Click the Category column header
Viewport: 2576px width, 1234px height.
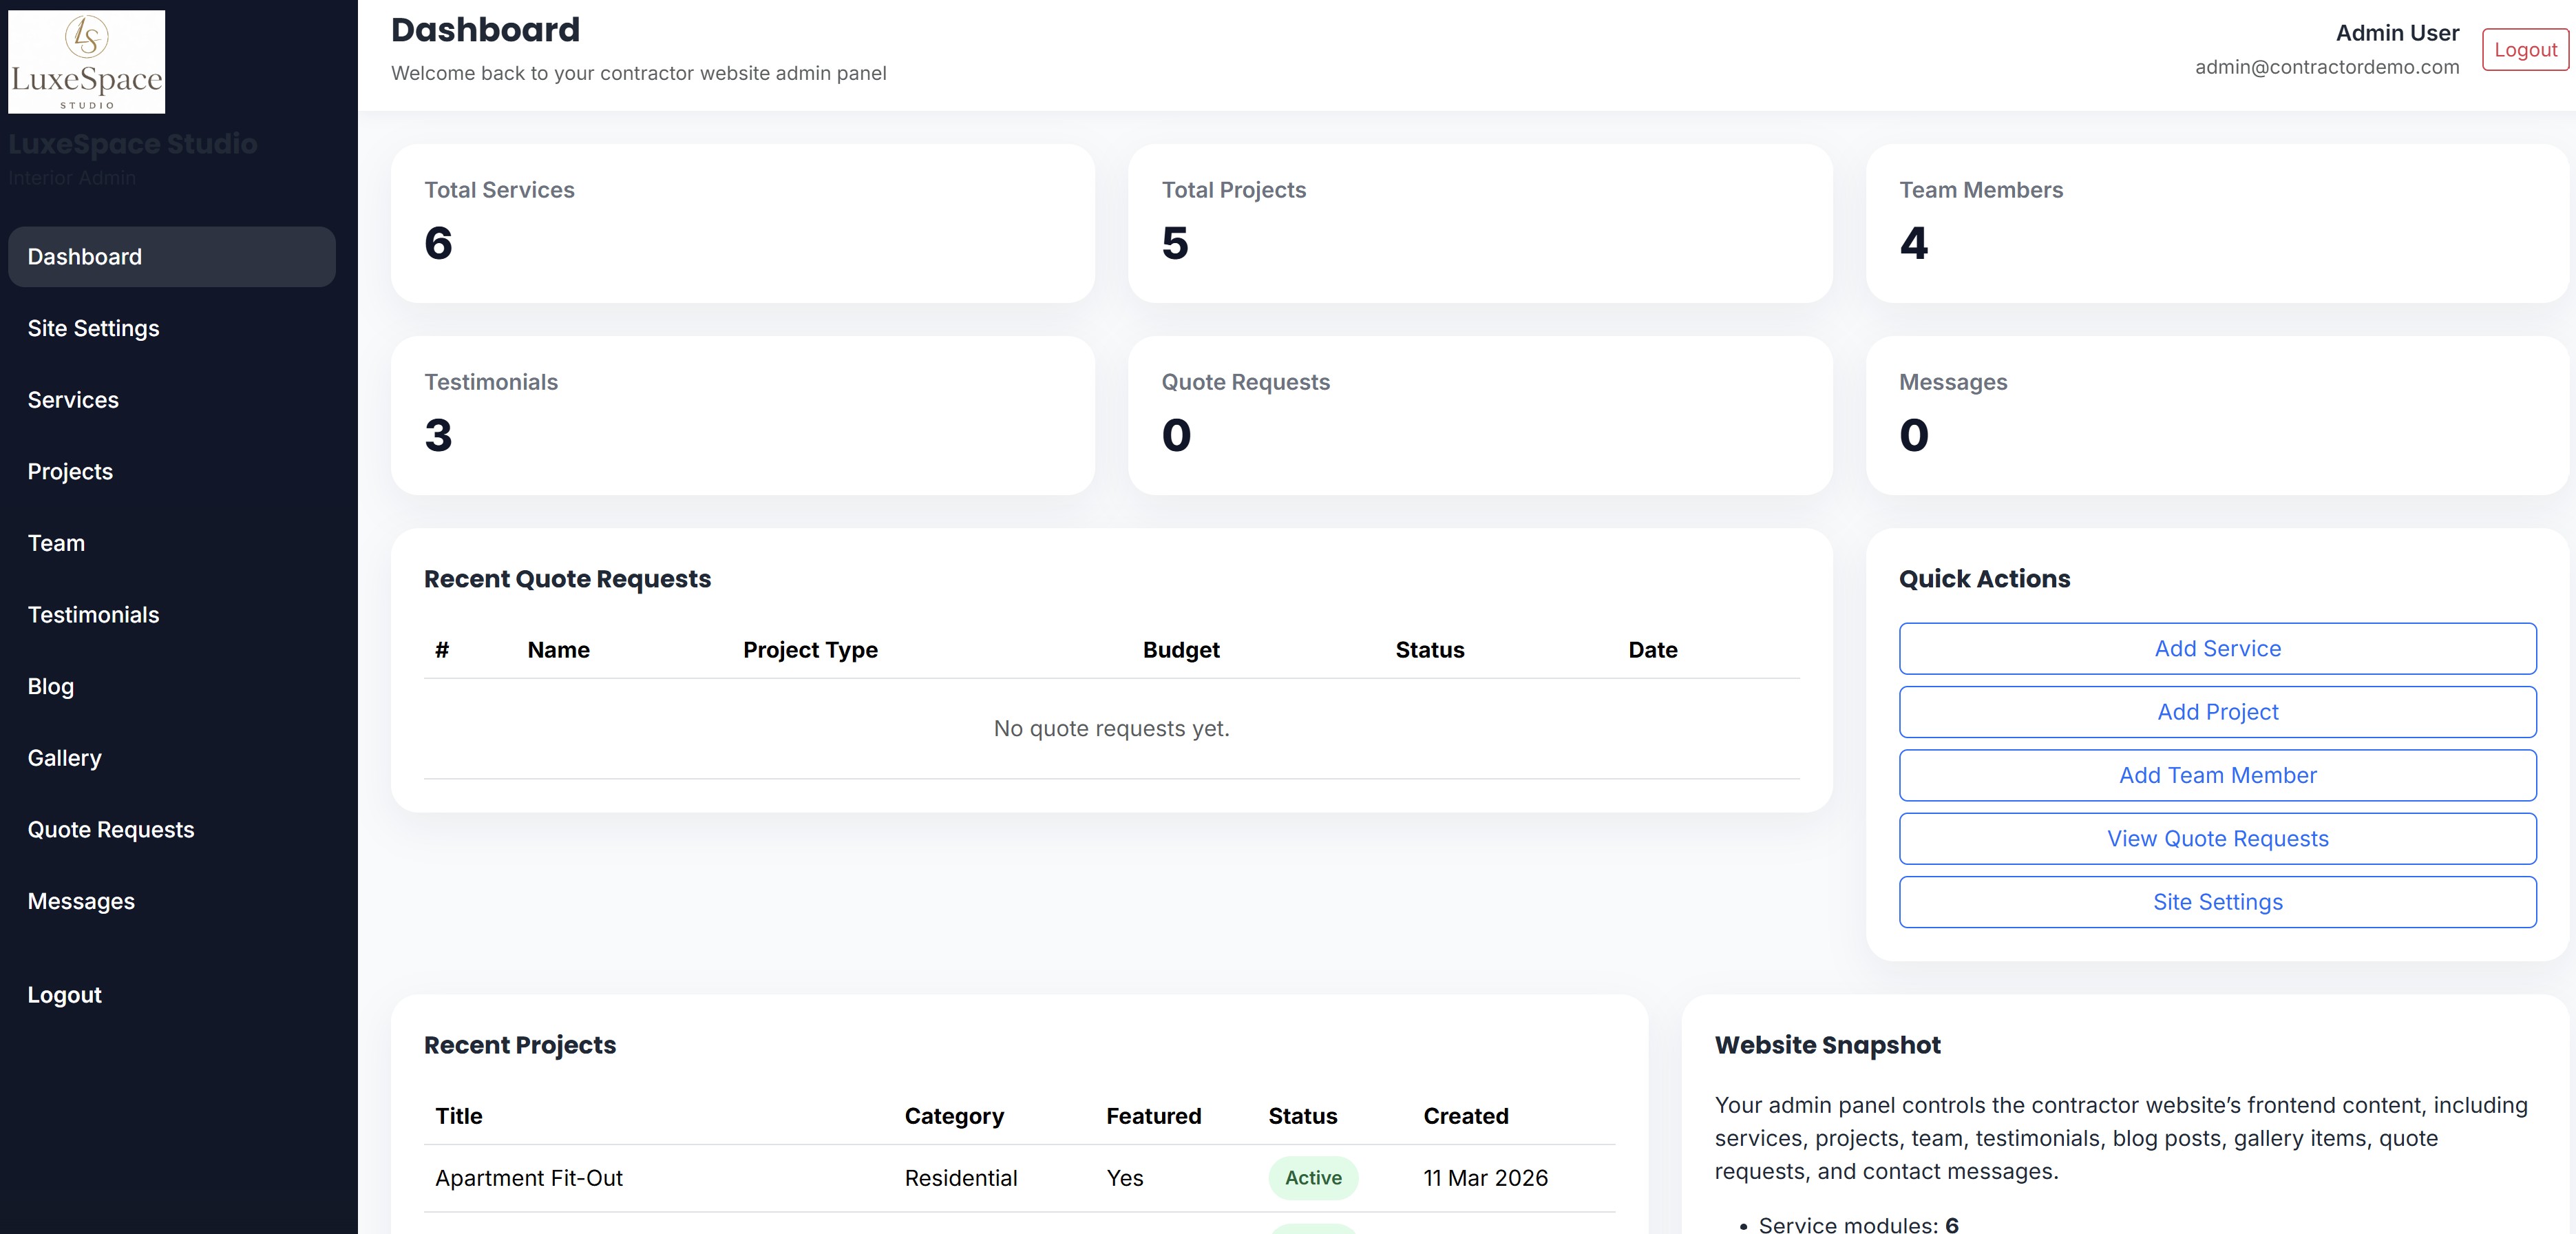(954, 1116)
